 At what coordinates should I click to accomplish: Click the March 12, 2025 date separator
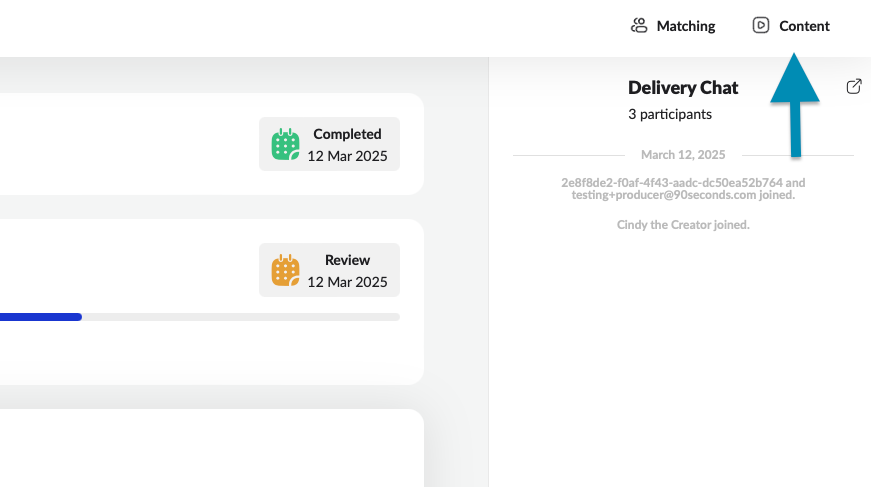tap(683, 155)
